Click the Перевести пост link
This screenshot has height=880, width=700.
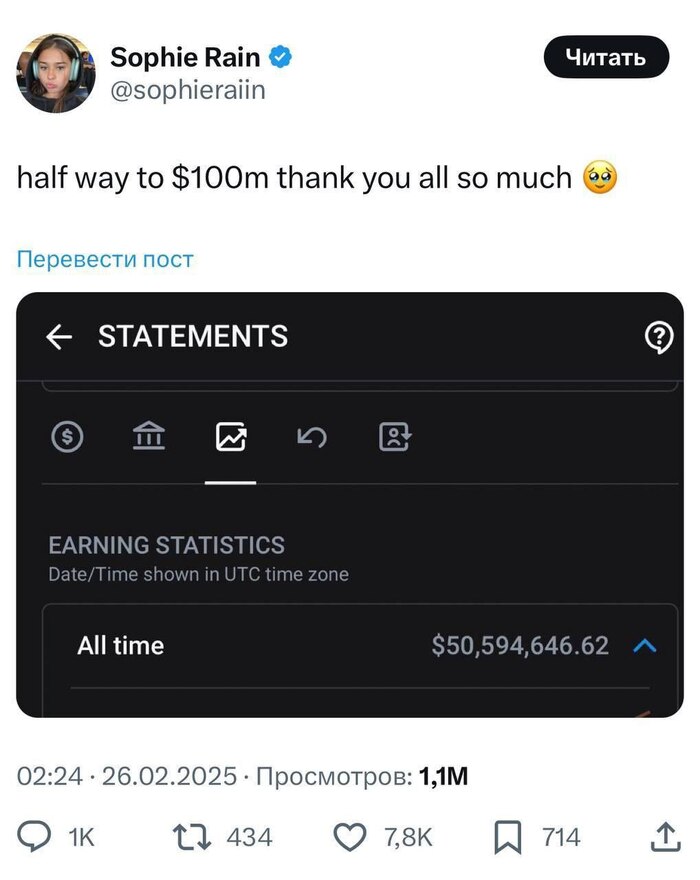pyautogui.click(x=105, y=260)
